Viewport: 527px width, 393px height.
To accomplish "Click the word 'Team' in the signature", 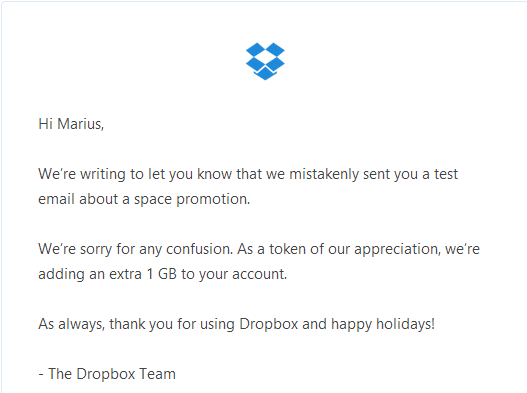I will click(x=157, y=374).
